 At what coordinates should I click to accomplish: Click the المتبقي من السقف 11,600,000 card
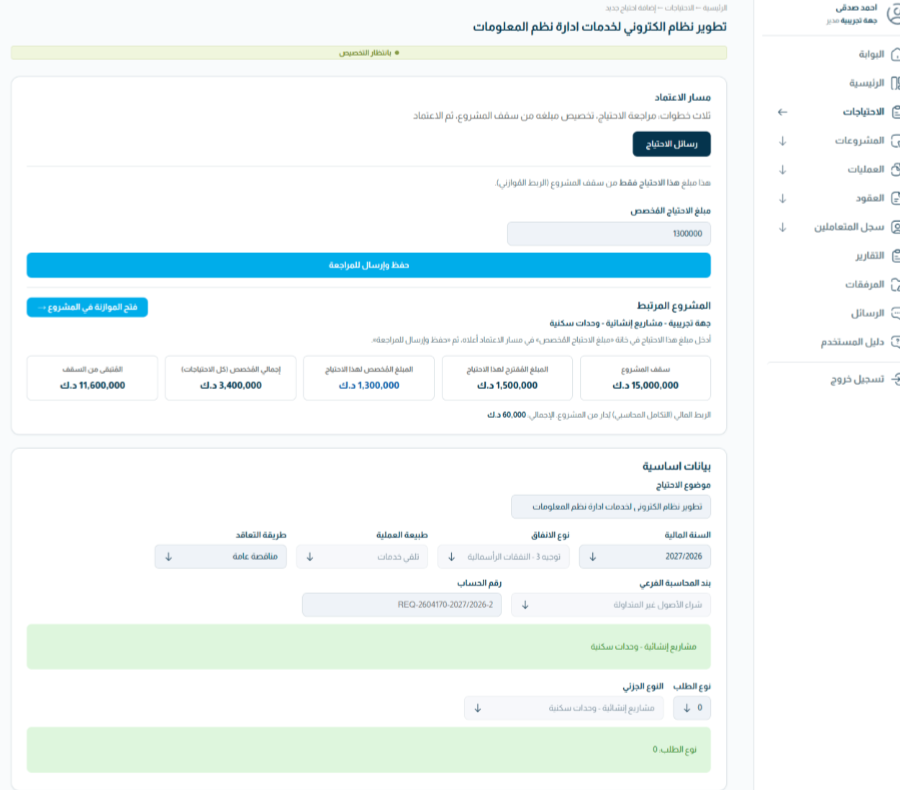coord(92,378)
